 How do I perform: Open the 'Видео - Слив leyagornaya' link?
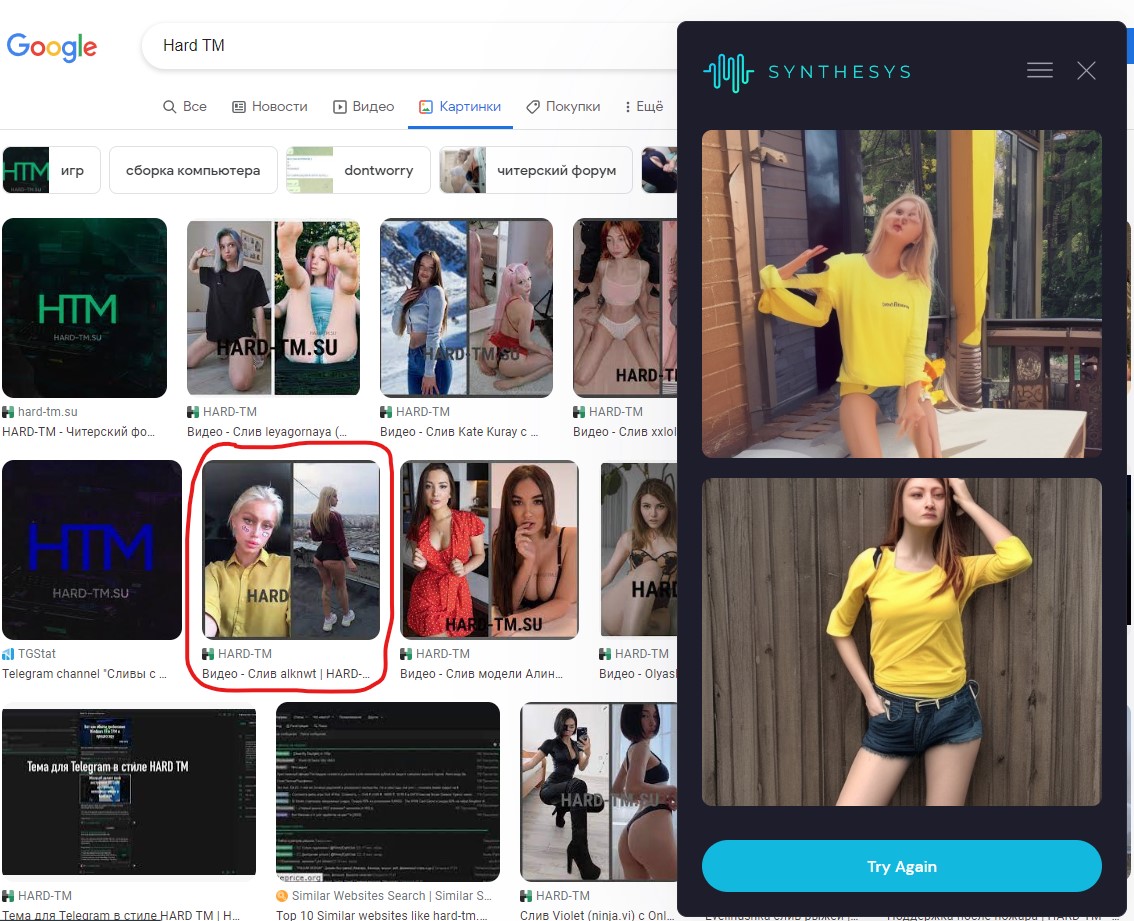[267, 432]
